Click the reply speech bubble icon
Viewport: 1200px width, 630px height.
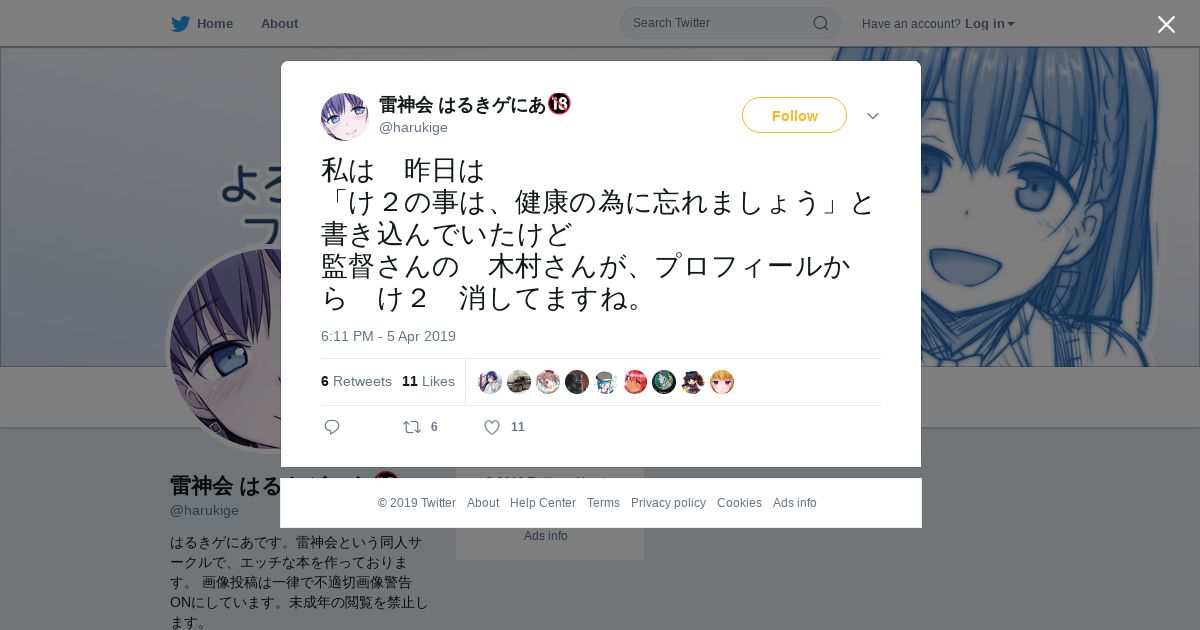coord(332,427)
